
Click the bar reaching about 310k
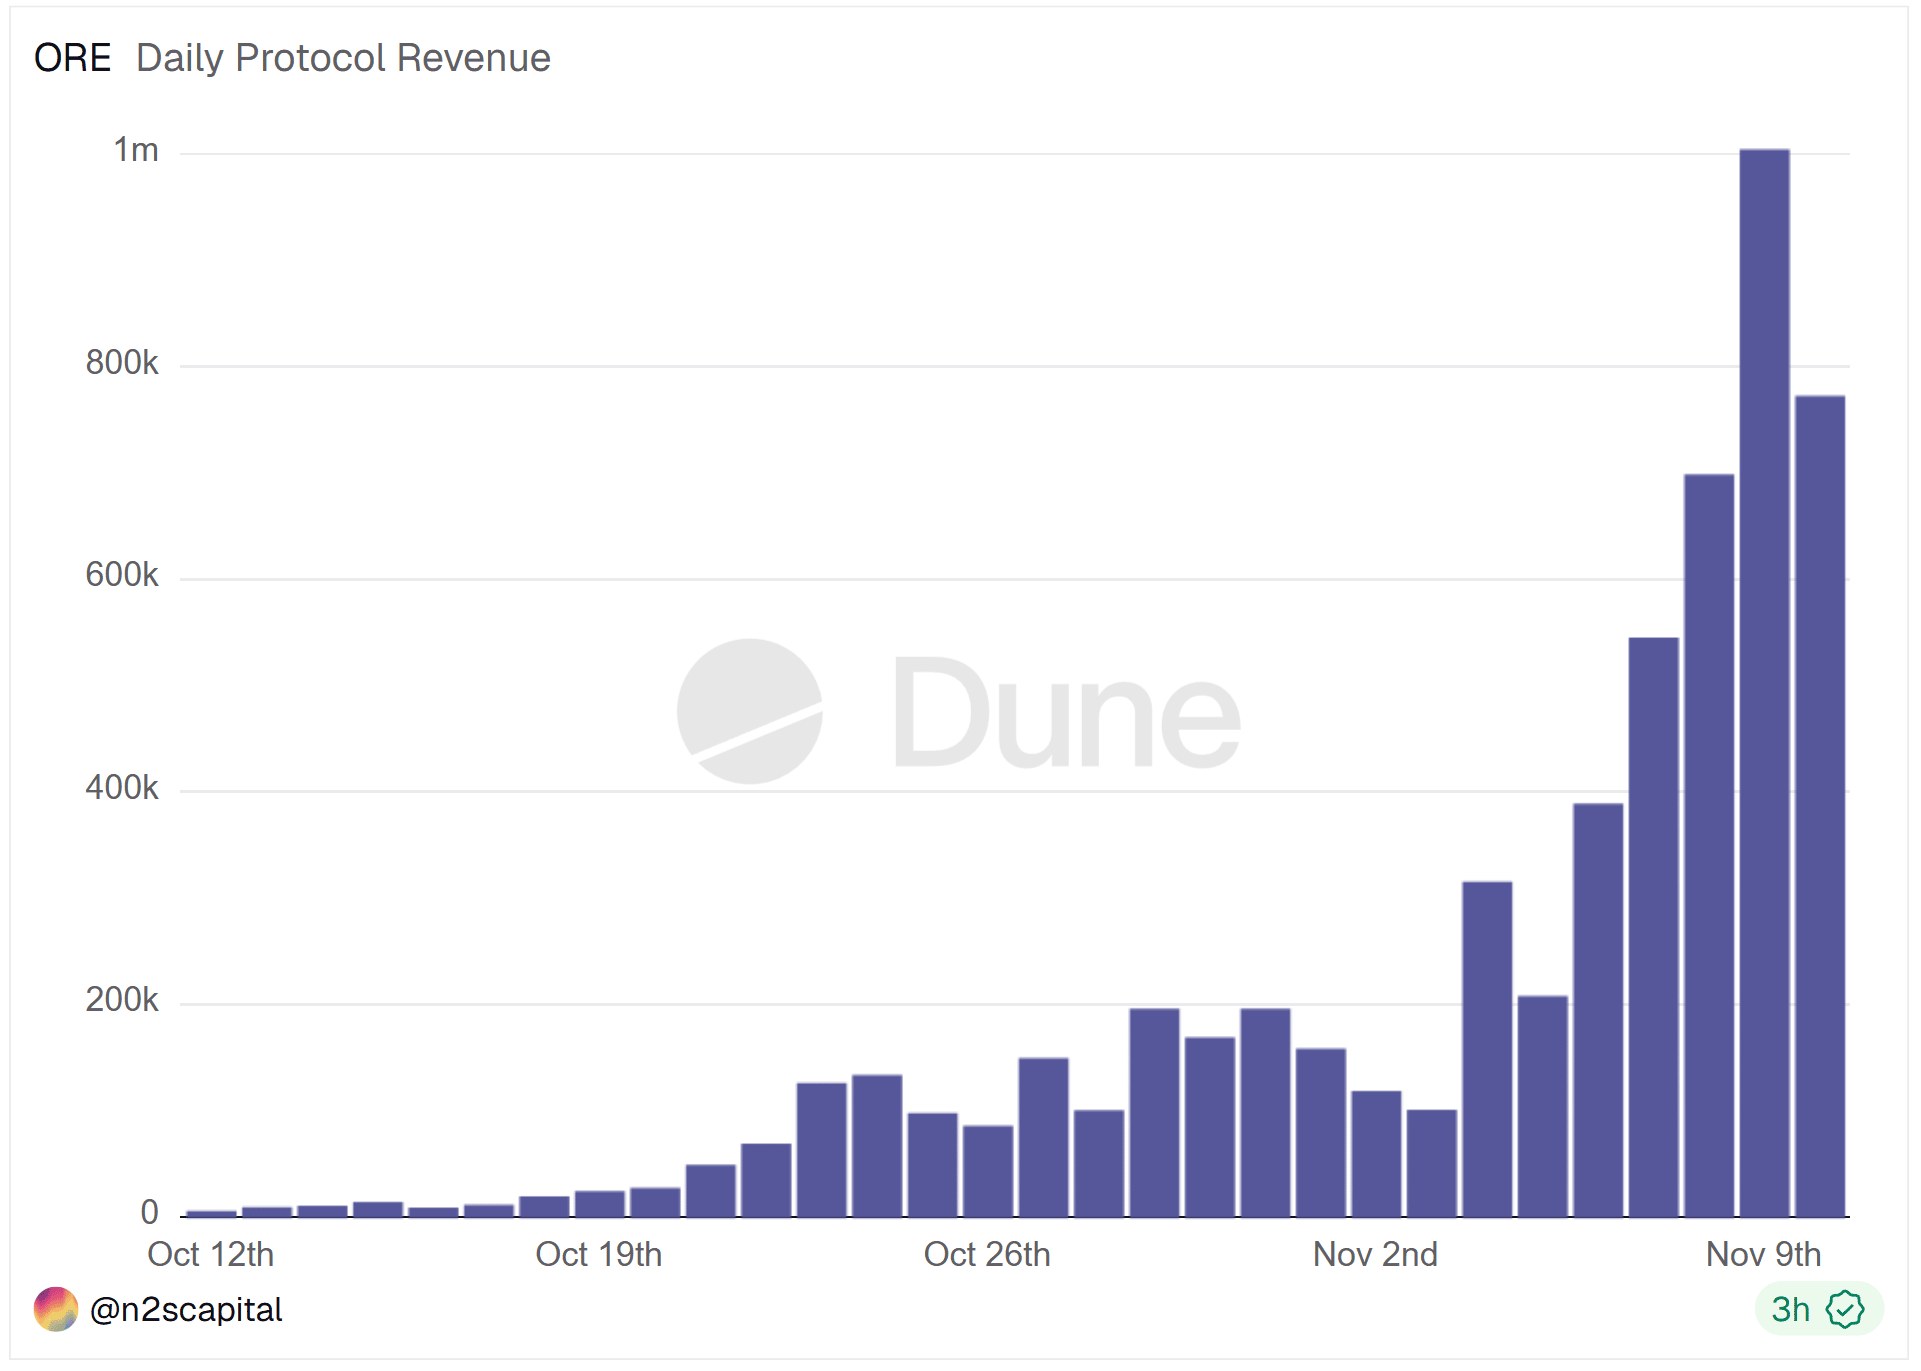click(1486, 1048)
